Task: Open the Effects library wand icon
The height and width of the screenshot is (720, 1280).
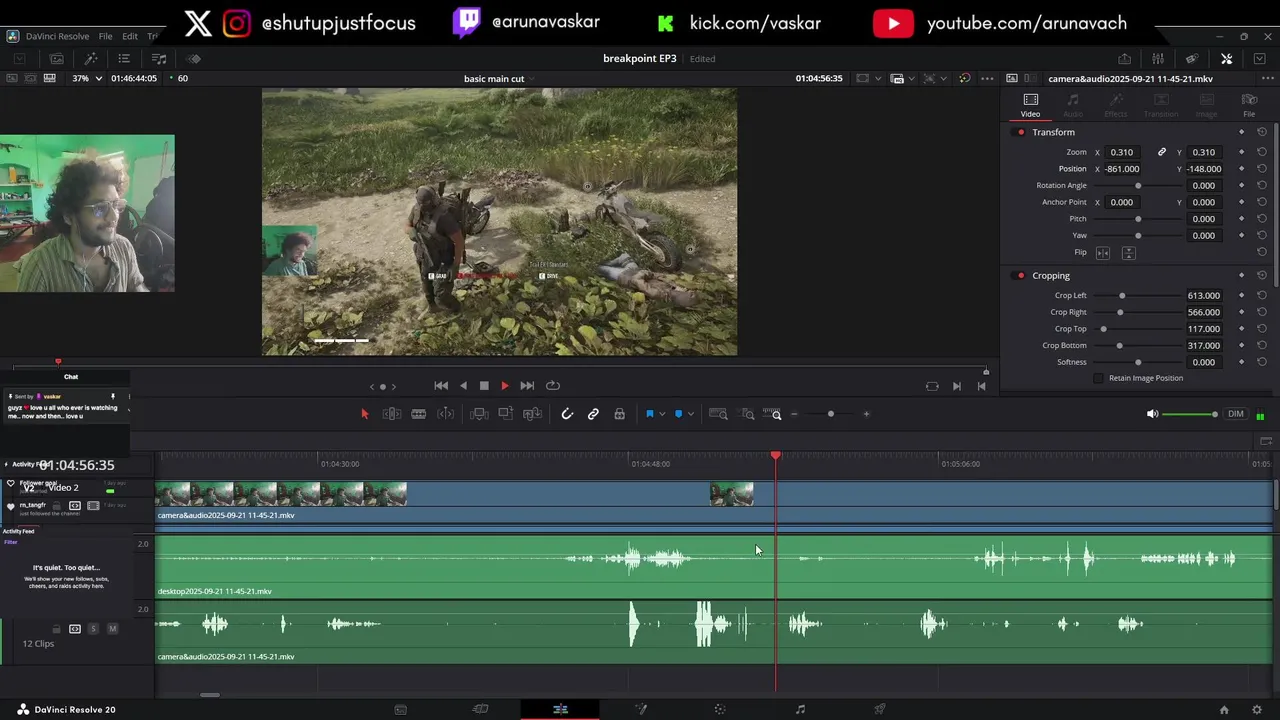Action: 90,59
